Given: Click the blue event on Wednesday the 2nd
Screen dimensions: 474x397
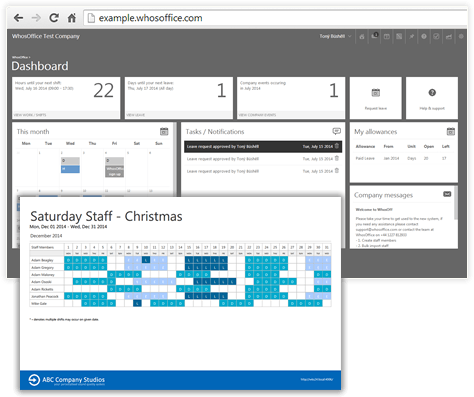Looking at the screenshot, I should click(x=70, y=169).
